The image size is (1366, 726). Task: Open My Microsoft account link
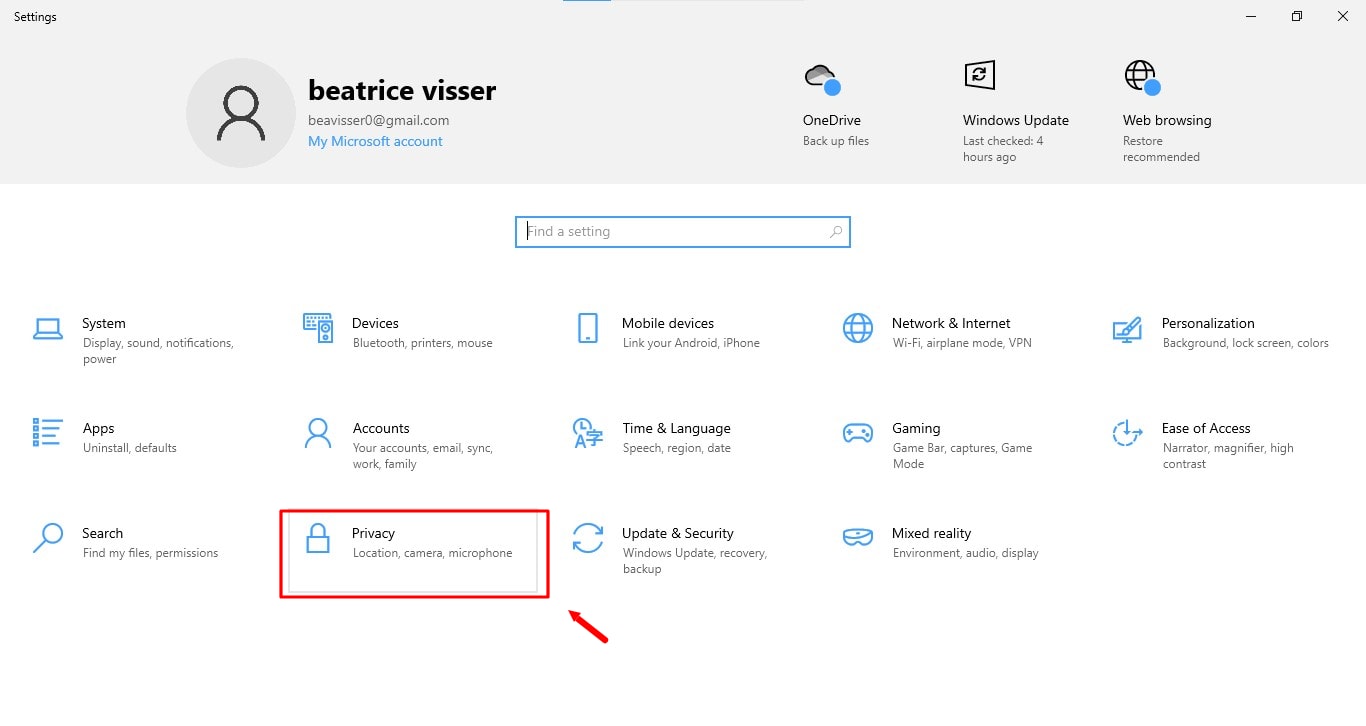(x=375, y=141)
